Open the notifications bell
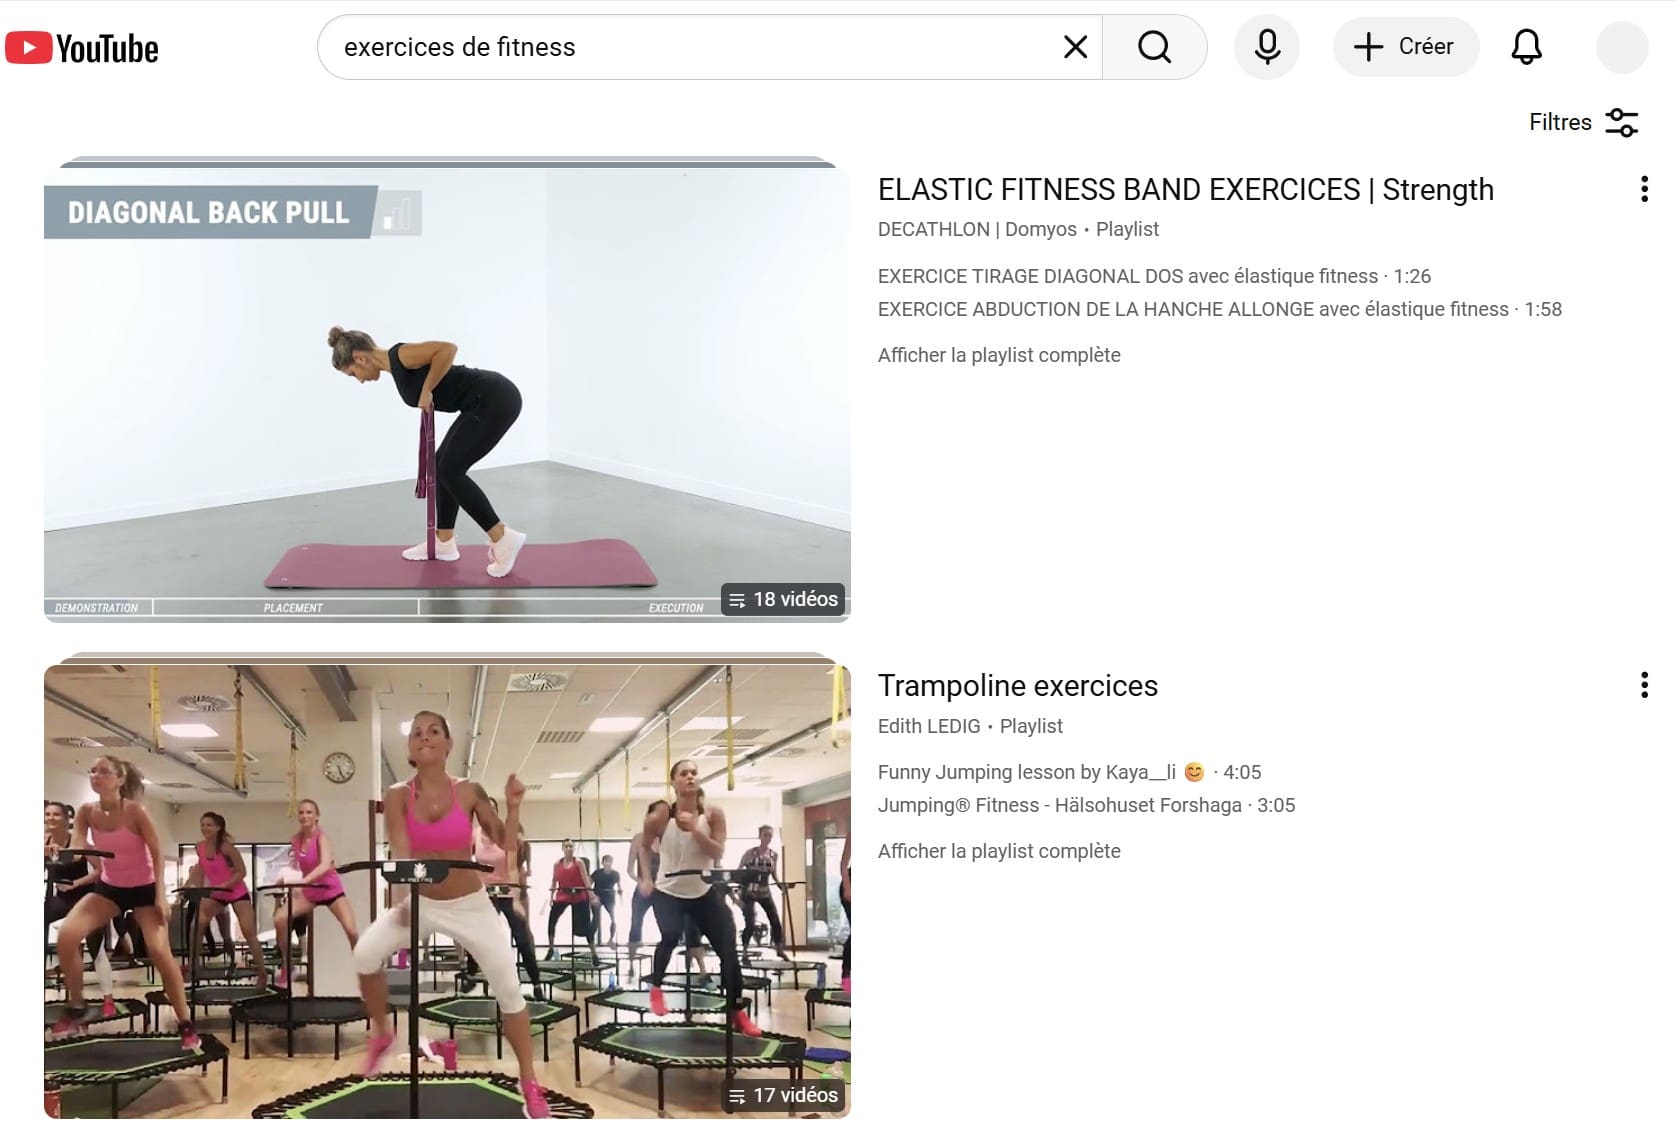Image resolution: width=1675 pixels, height=1138 pixels. pyautogui.click(x=1526, y=47)
